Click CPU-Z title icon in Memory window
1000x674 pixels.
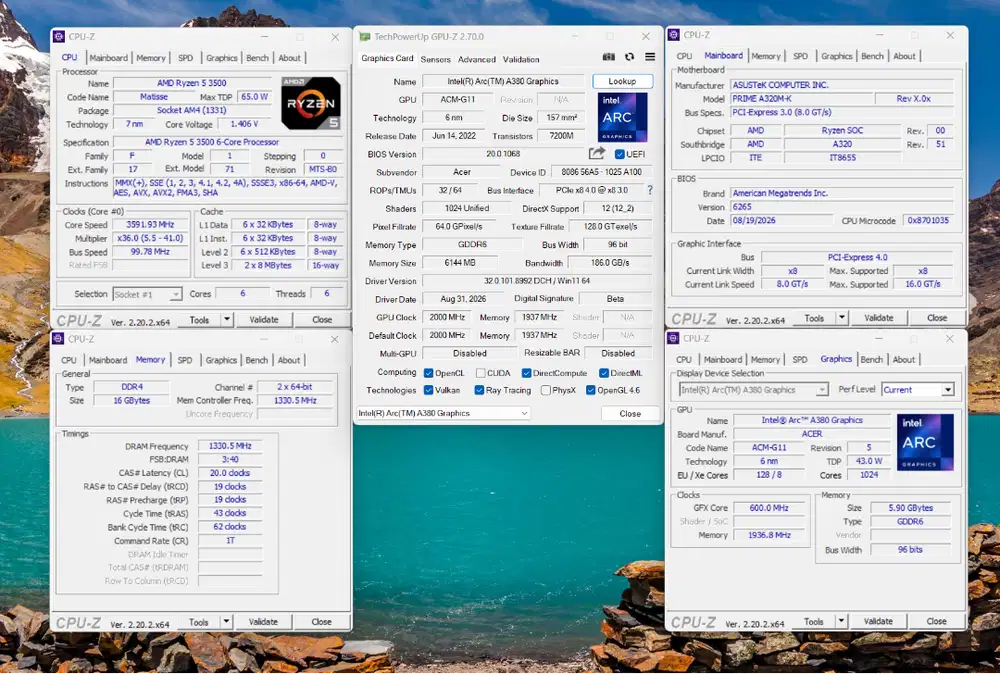pyautogui.click(x=58, y=339)
